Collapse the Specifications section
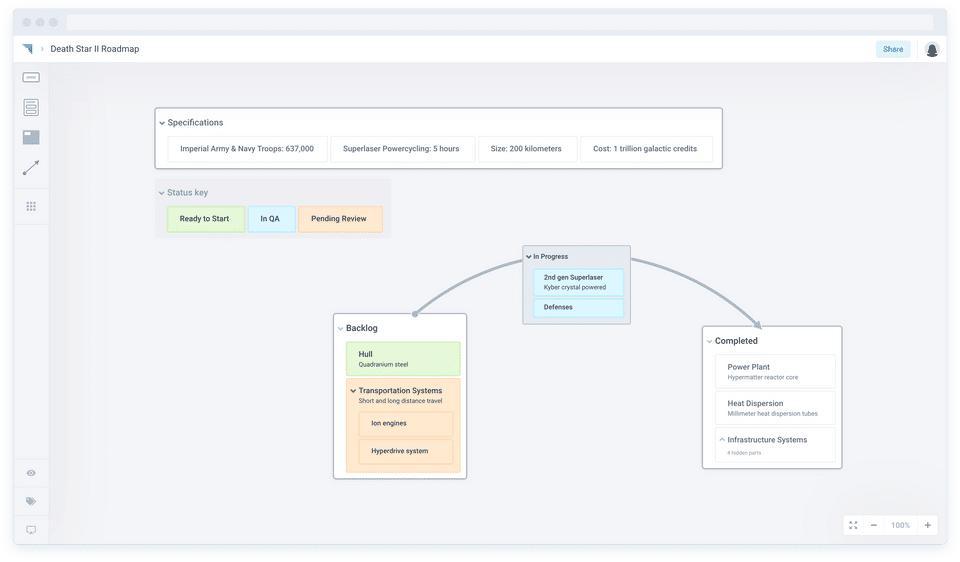960x562 pixels. (162, 123)
